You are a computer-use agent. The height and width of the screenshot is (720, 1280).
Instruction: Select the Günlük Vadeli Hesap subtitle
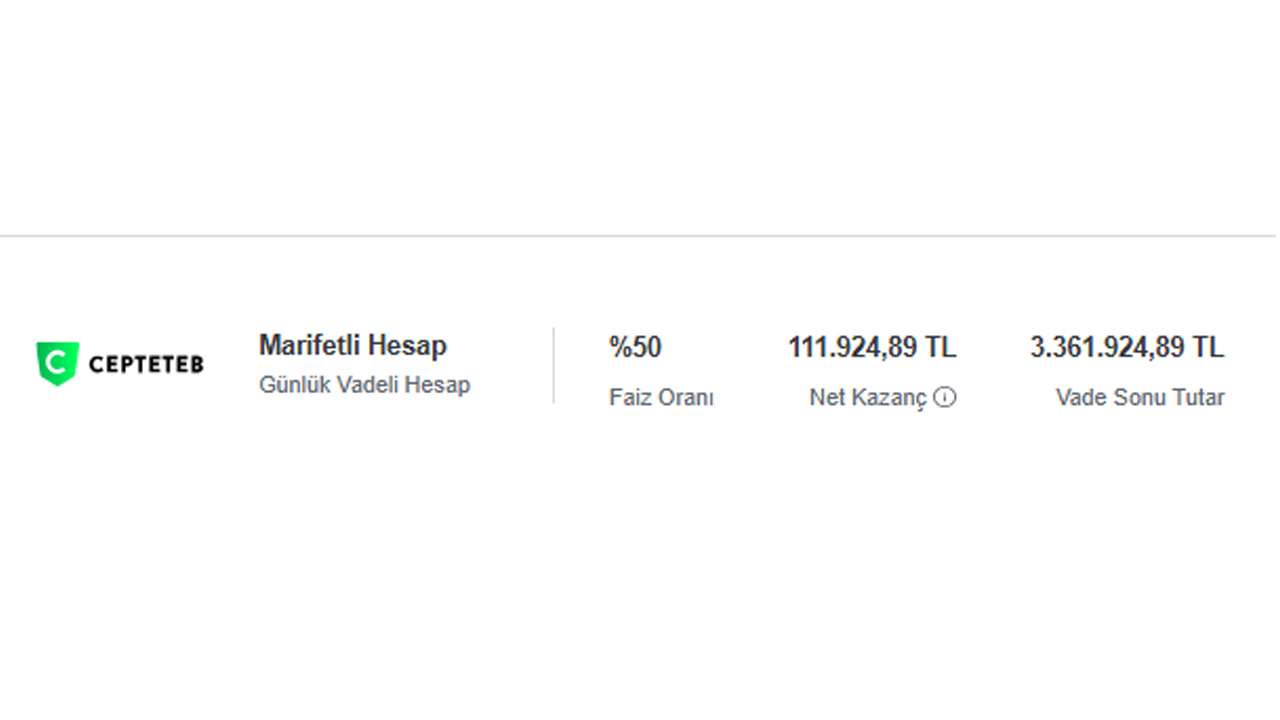point(364,384)
